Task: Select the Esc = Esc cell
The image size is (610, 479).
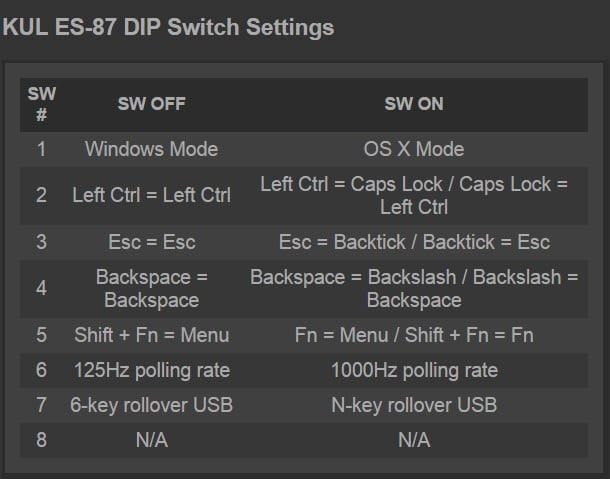Action: 151,242
